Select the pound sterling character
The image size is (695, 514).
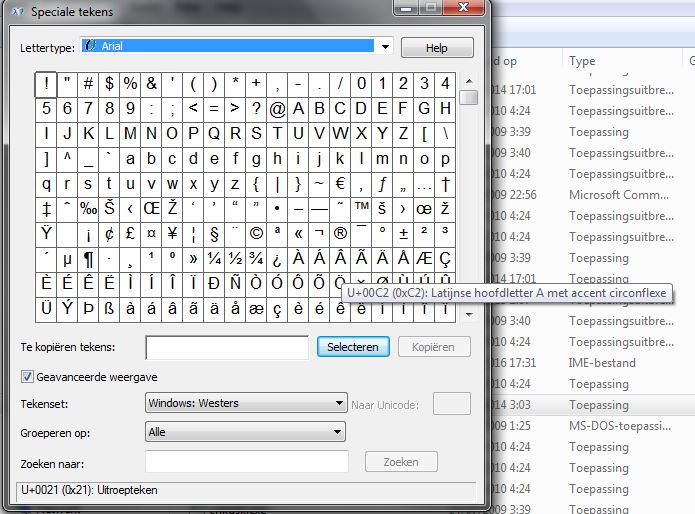point(130,234)
